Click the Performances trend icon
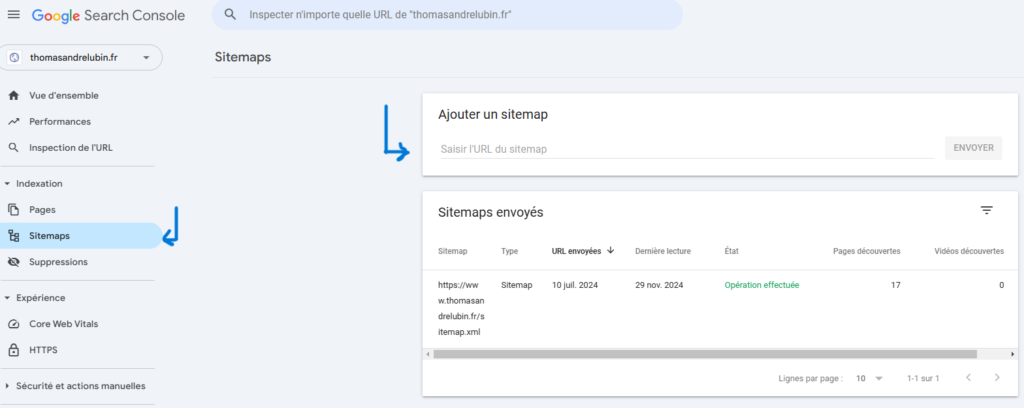 coord(13,121)
